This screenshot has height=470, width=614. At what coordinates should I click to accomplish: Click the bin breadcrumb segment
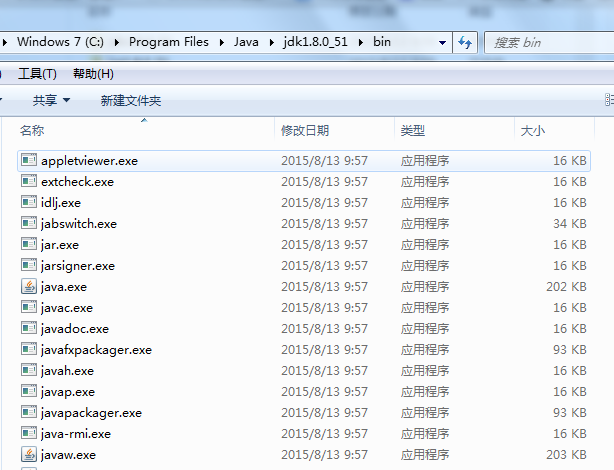382,42
